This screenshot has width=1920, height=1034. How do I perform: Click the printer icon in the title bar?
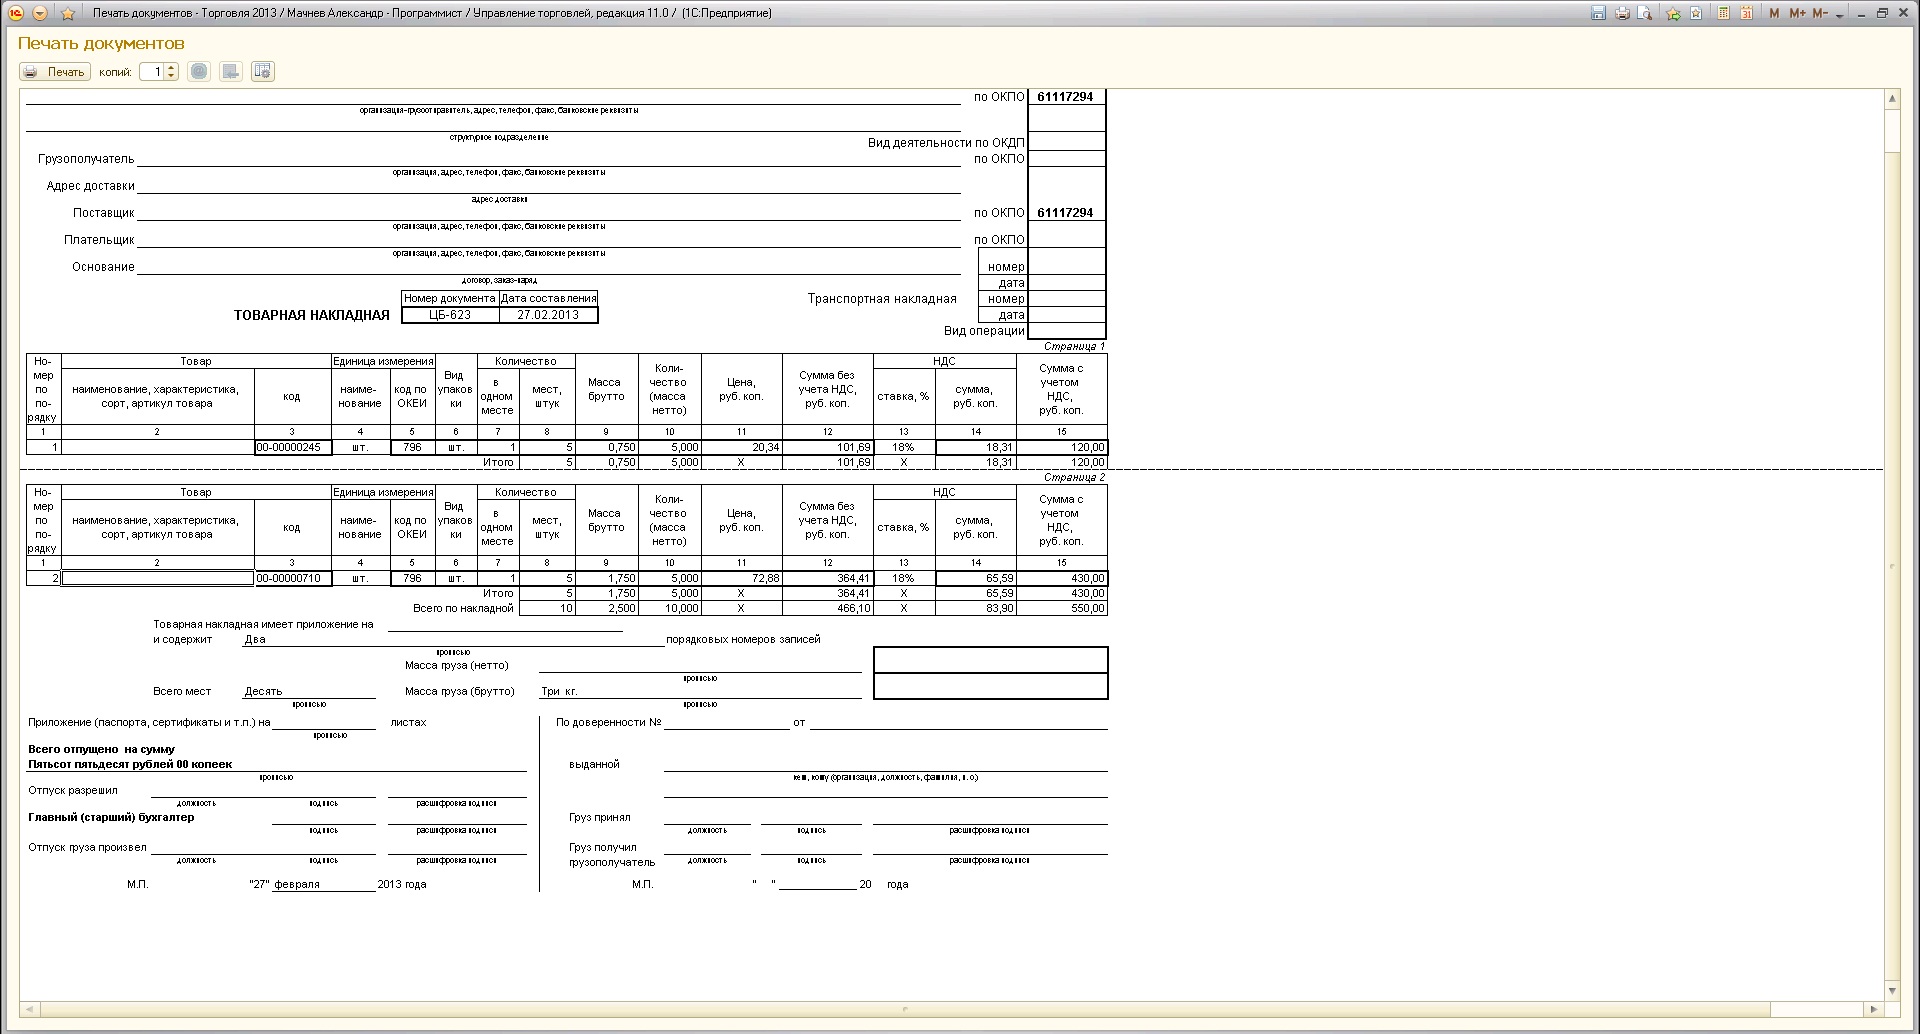click(1622, 13)
